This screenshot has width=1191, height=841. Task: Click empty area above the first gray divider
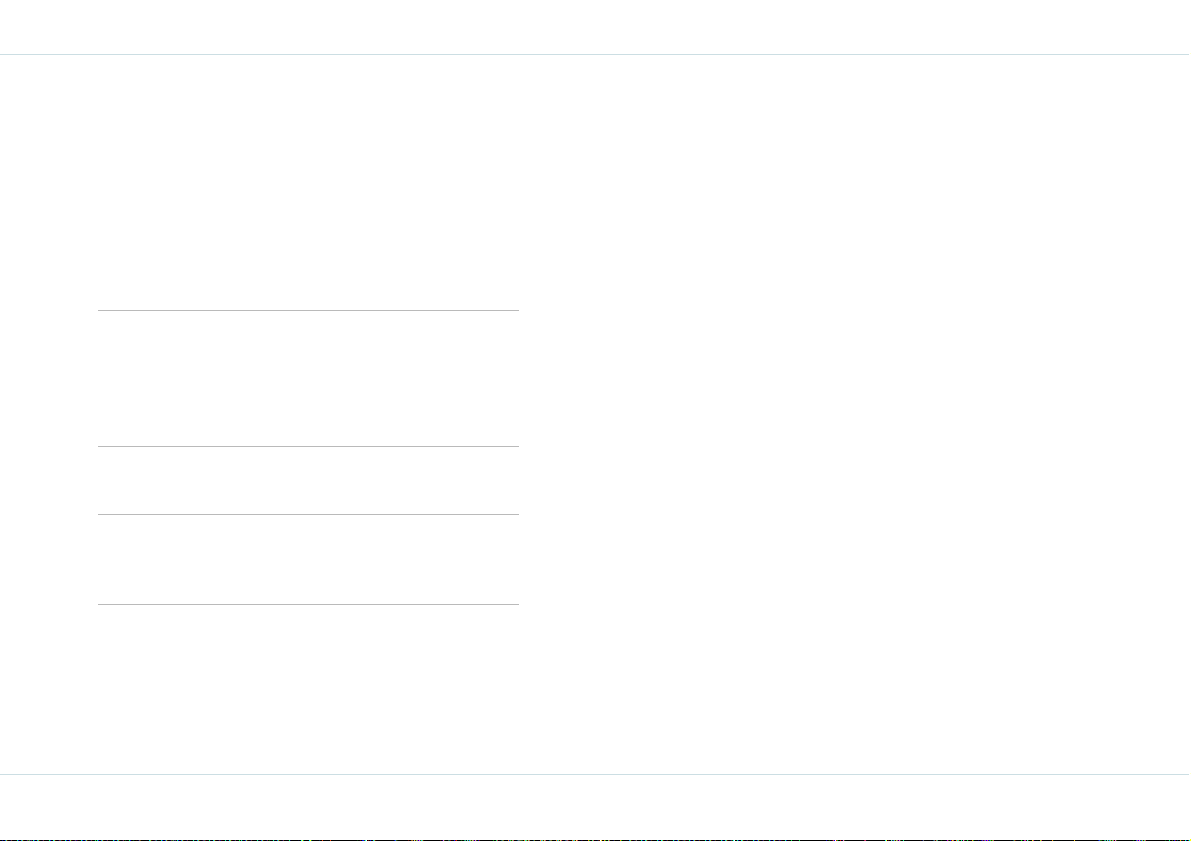pyautogui.click(x=308, y=182)
